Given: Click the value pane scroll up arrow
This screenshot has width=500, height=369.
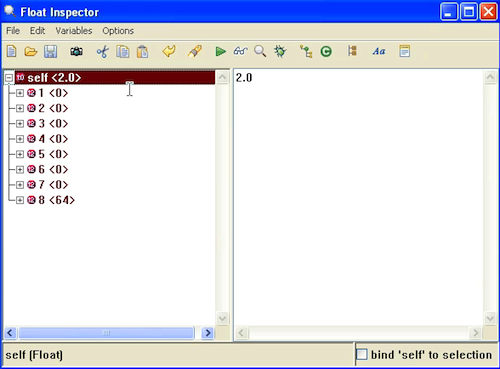Looking at the screenshot, I should tap(490, 77).
